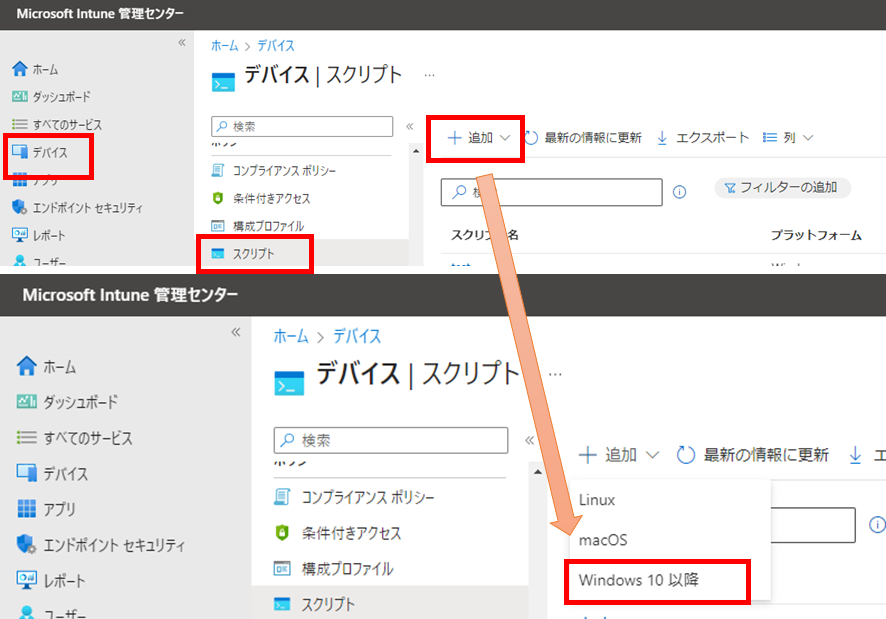Click 最新の情報に更新 in the lower screenshot
This screenshot has width=886, height=619.
(753, 454)
